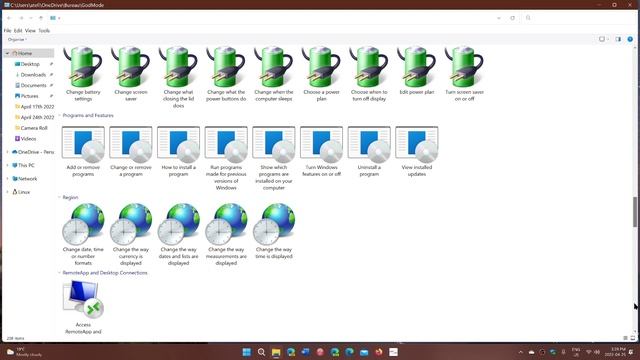Open address bar history dropdown
640x360 pixels.
499,18
